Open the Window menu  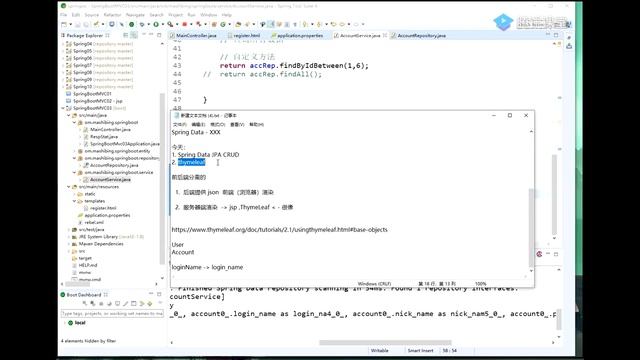209,15
